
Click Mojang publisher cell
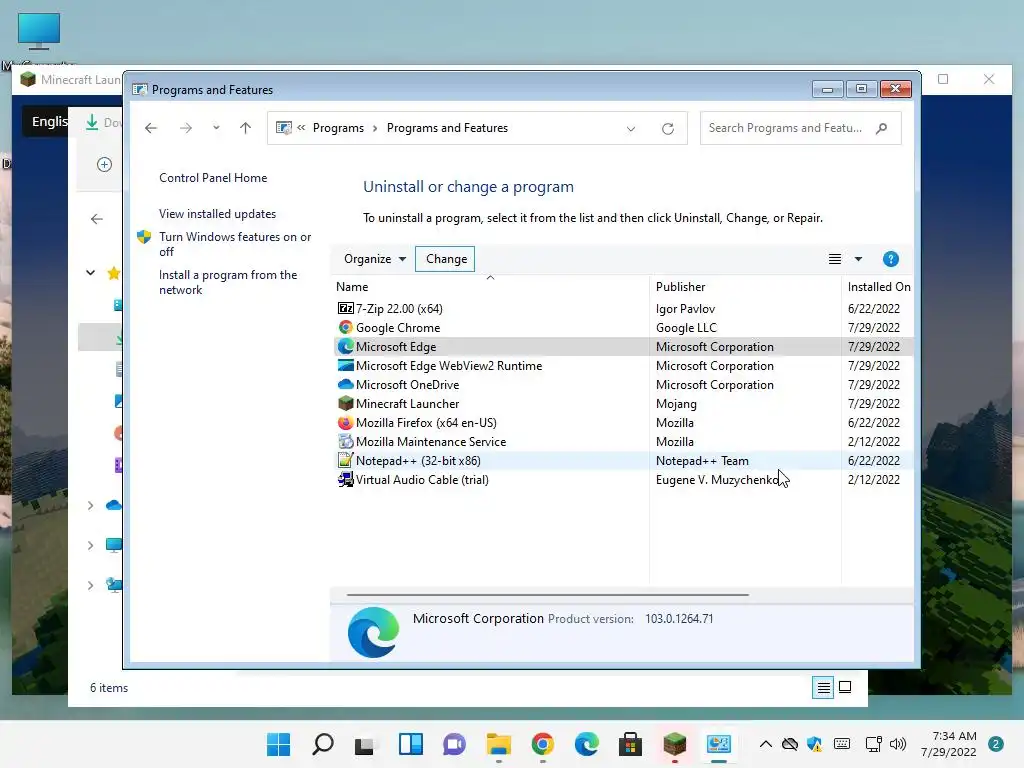coord(676,404)
